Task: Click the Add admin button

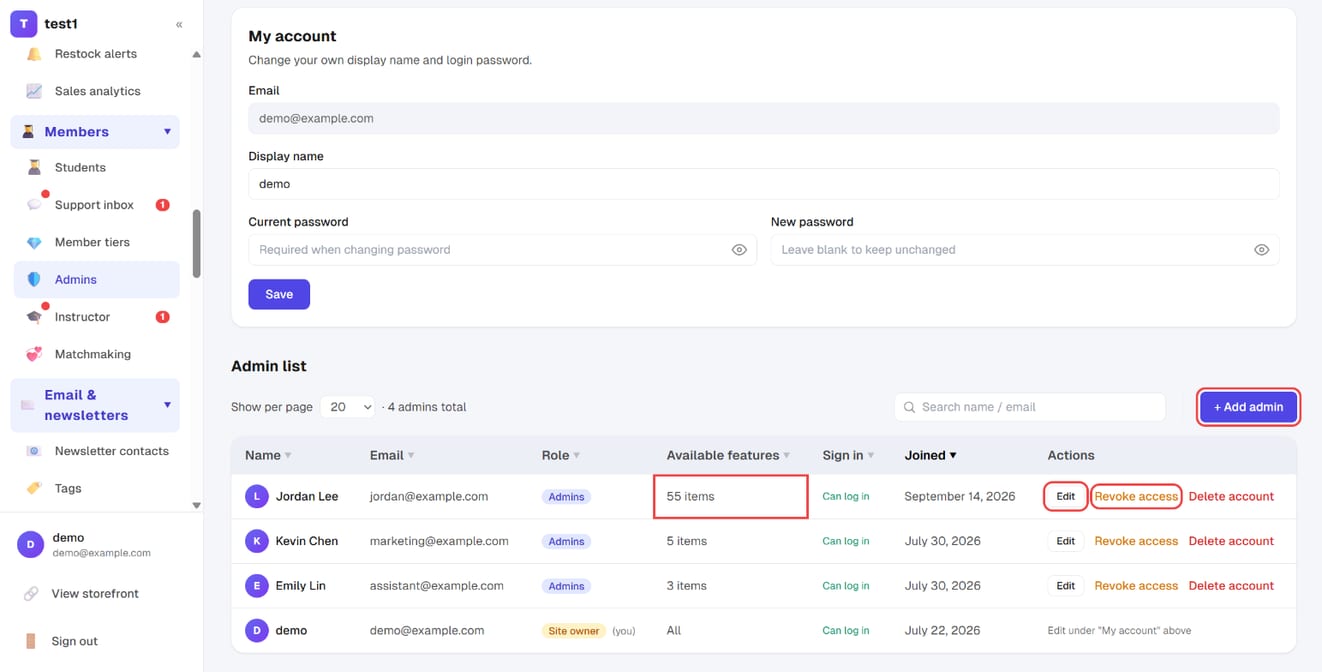Action: (x=1248, y=407)
